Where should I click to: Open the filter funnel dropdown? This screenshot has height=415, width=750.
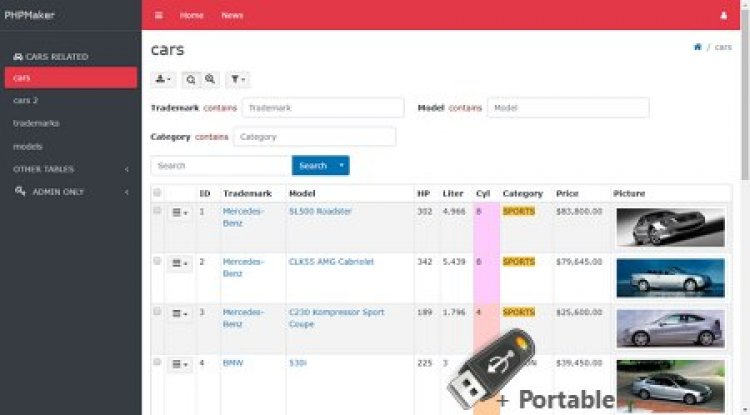238,79
